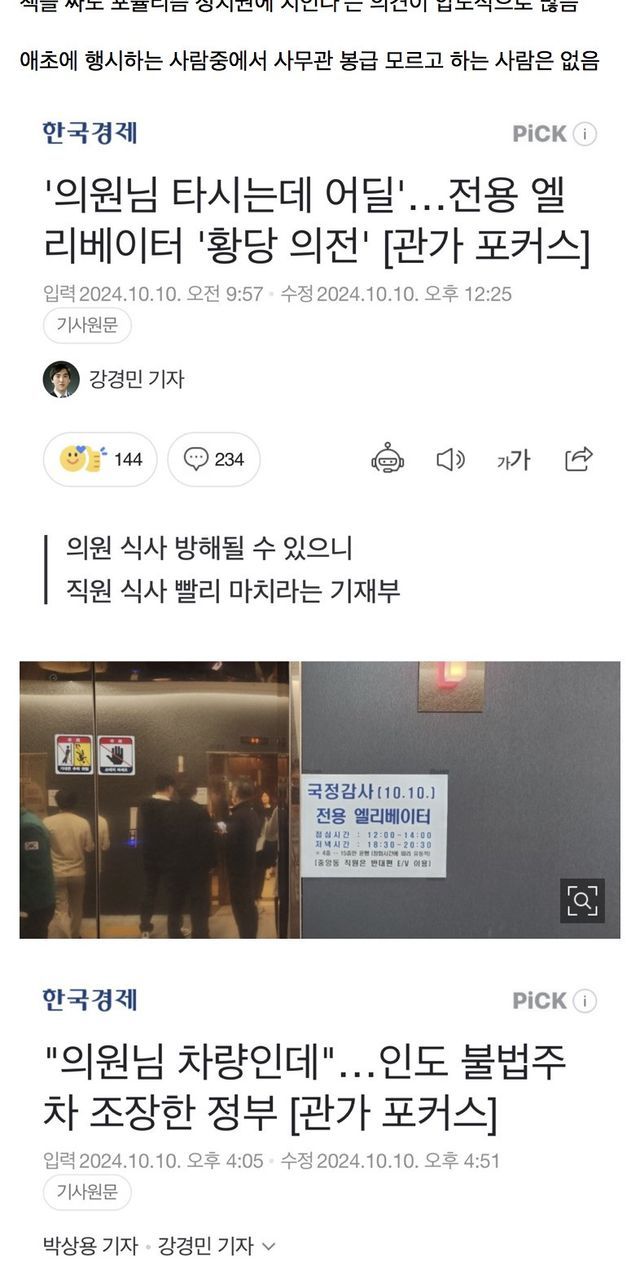Open the image zoom magnifier icon

(x=582, y=900)
